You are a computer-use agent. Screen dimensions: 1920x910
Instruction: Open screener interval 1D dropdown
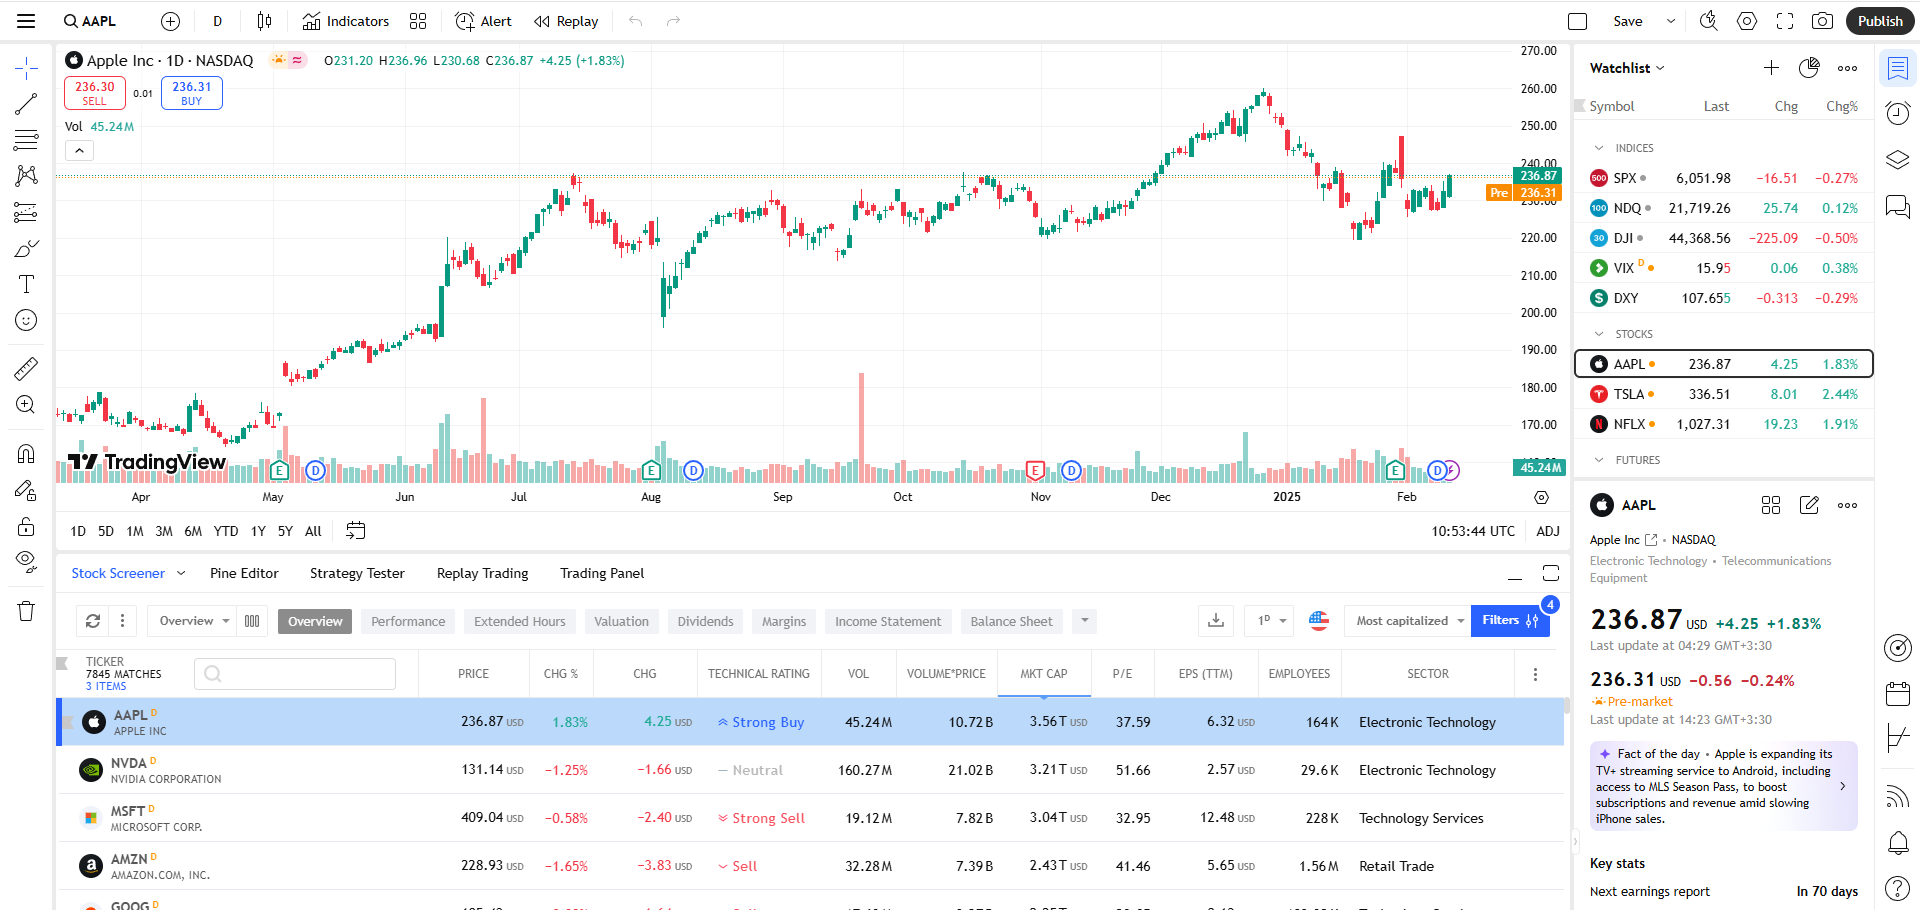(1271, 621)
